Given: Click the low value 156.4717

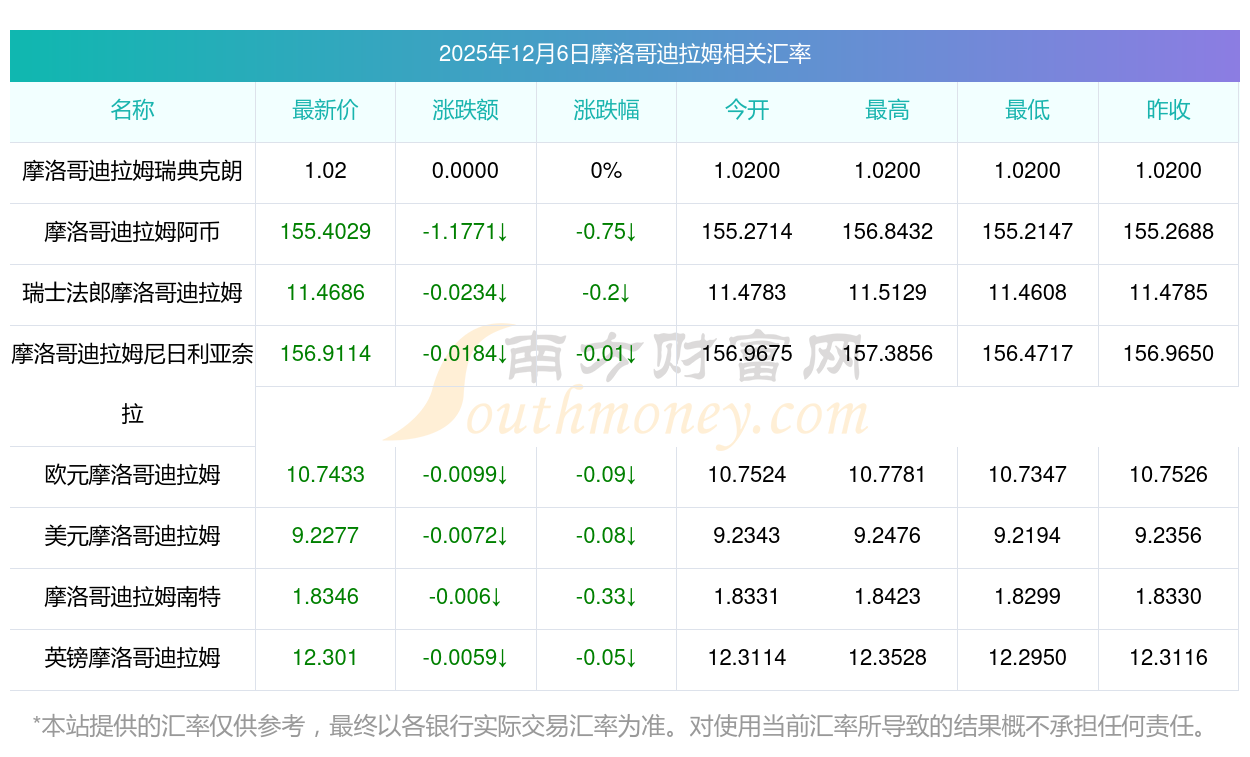Looking at the screenshot, I should 1028,354.
